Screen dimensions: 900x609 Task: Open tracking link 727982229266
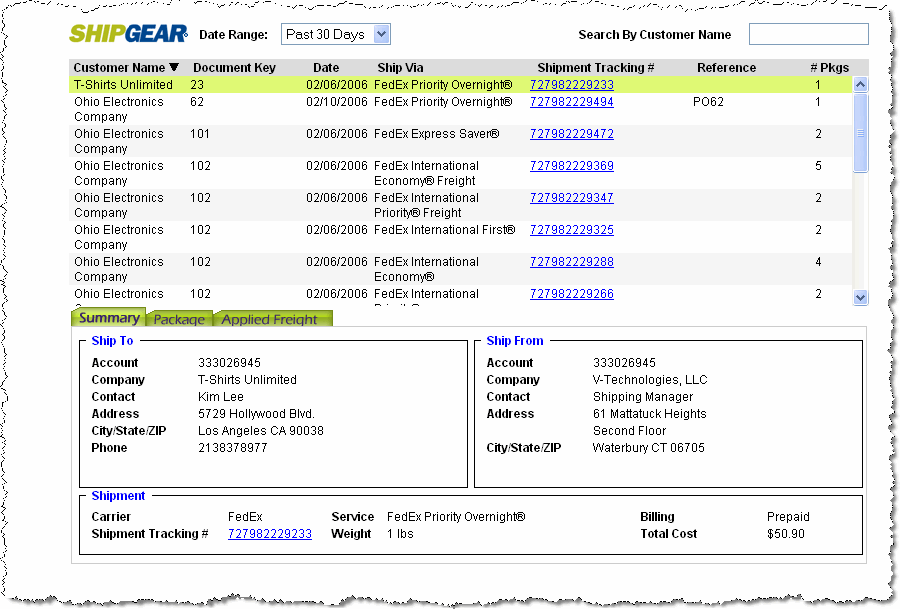(572, 294)
